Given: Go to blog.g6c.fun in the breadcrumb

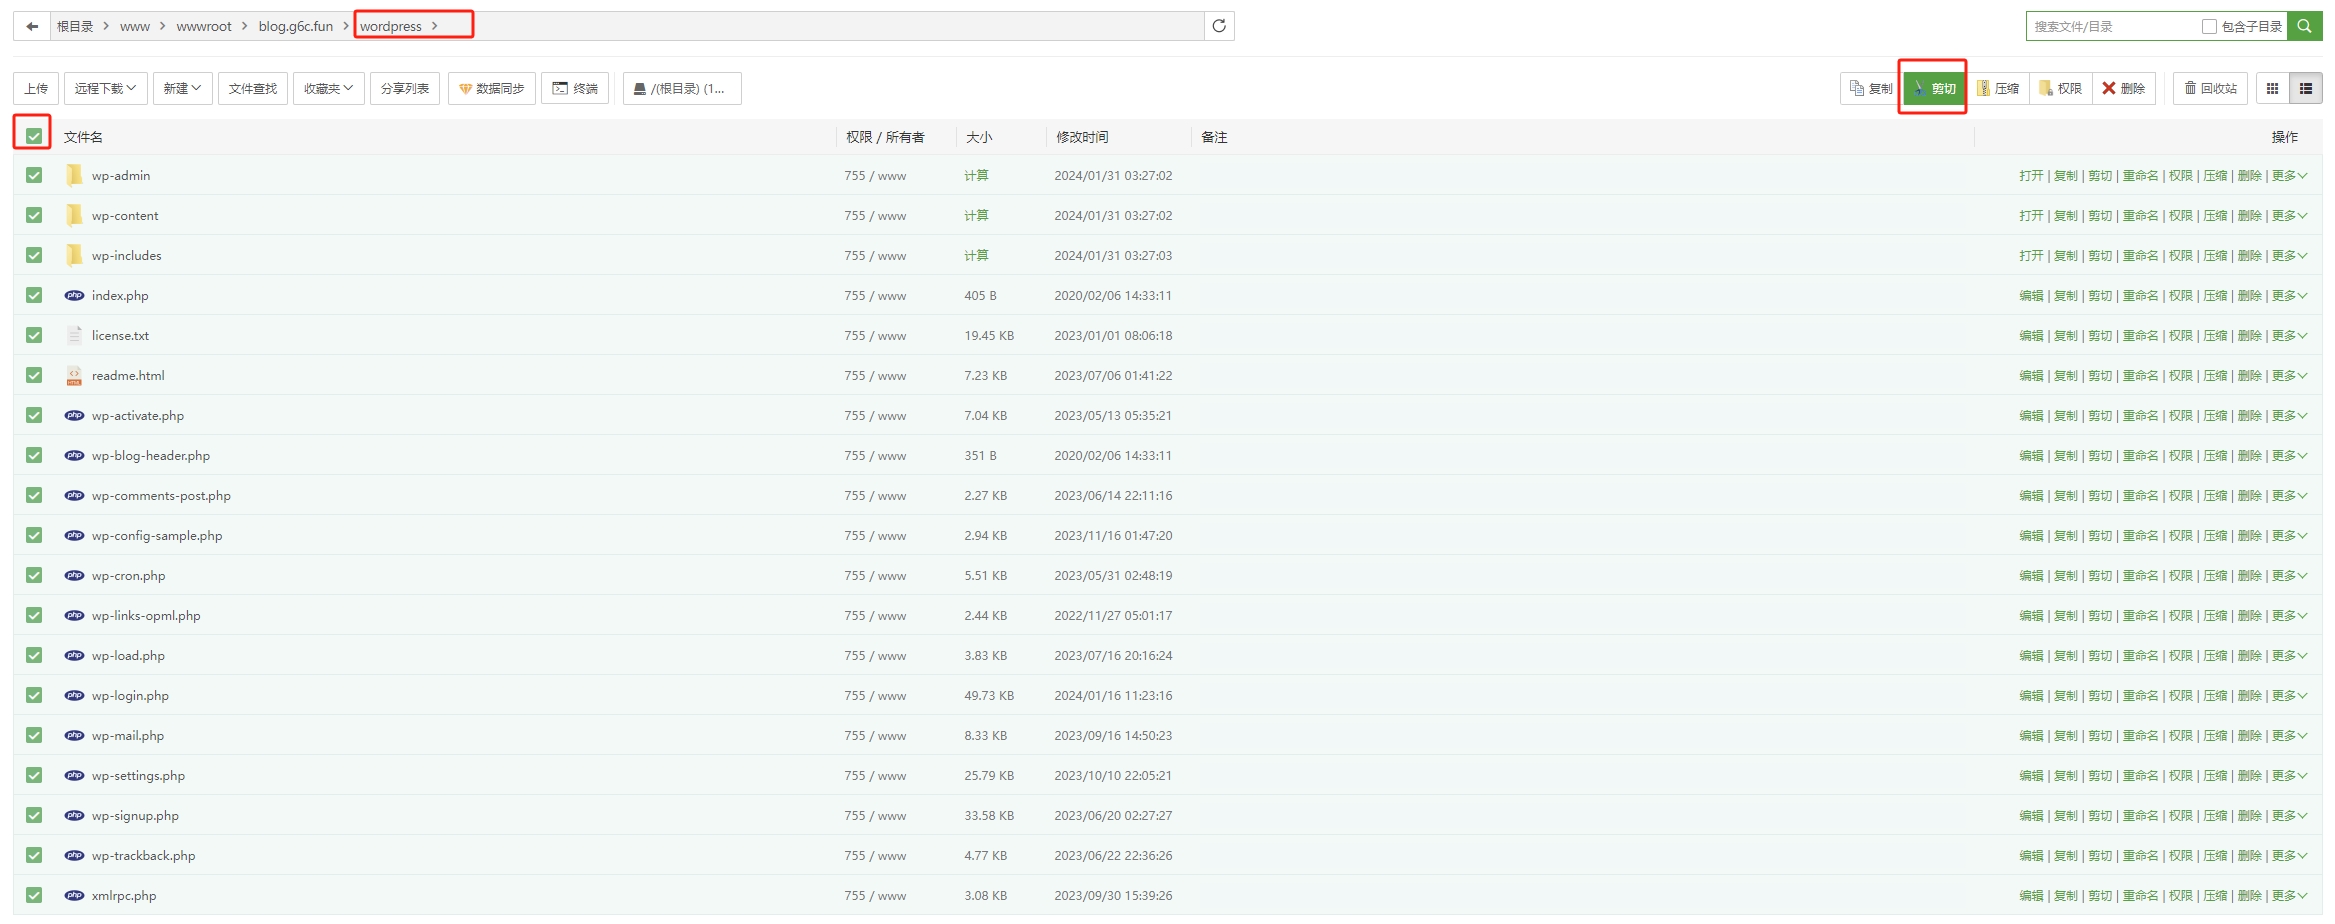Looking at the screenshot, I should click(295, 27).
